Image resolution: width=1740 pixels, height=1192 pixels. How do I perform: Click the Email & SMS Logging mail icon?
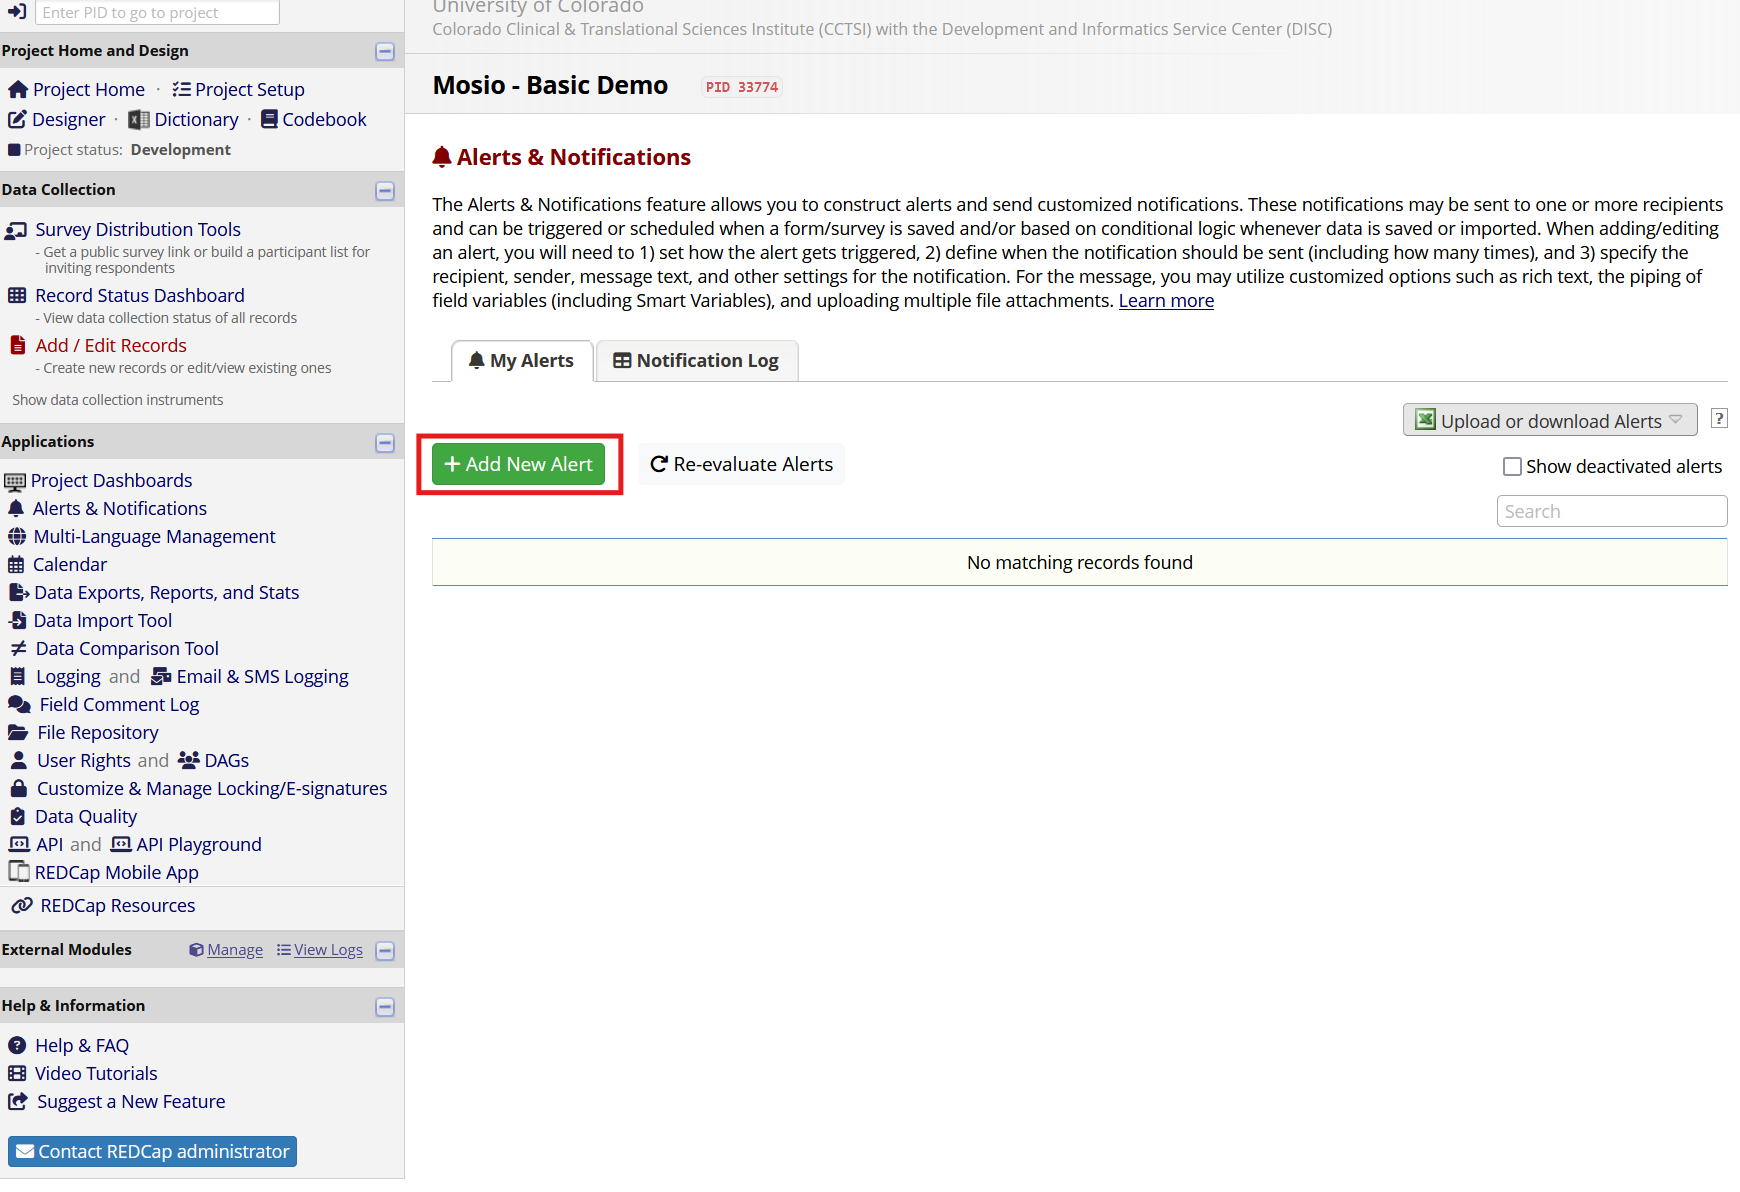161,676
